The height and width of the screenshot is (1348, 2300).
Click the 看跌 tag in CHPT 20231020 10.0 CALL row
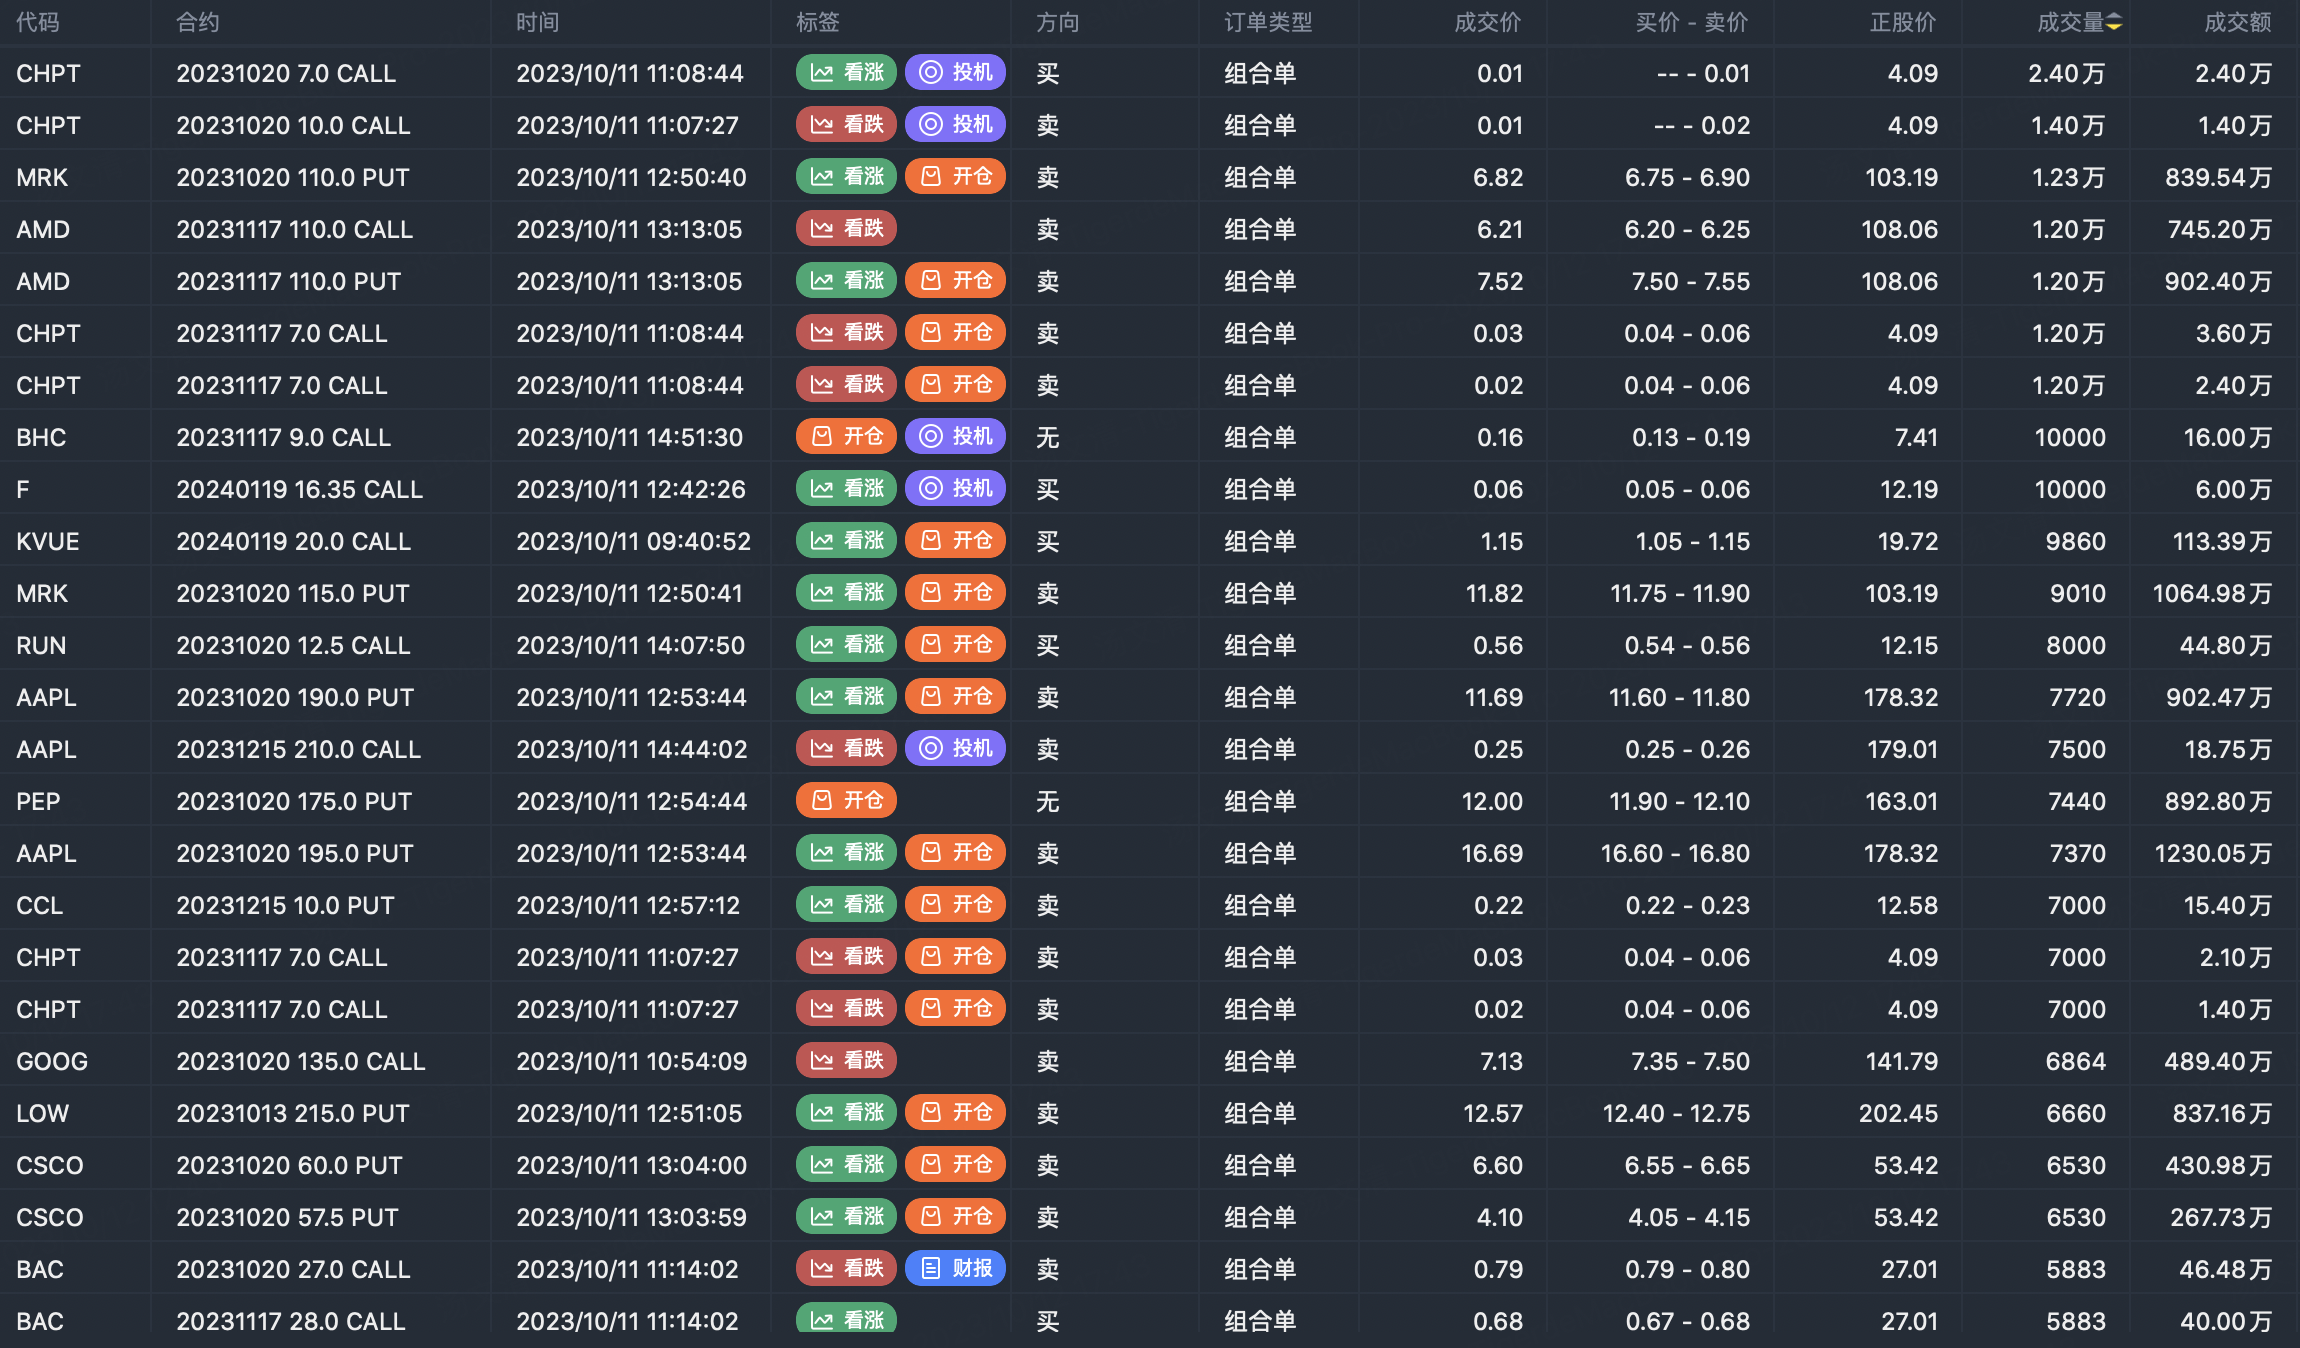point(846,125)
